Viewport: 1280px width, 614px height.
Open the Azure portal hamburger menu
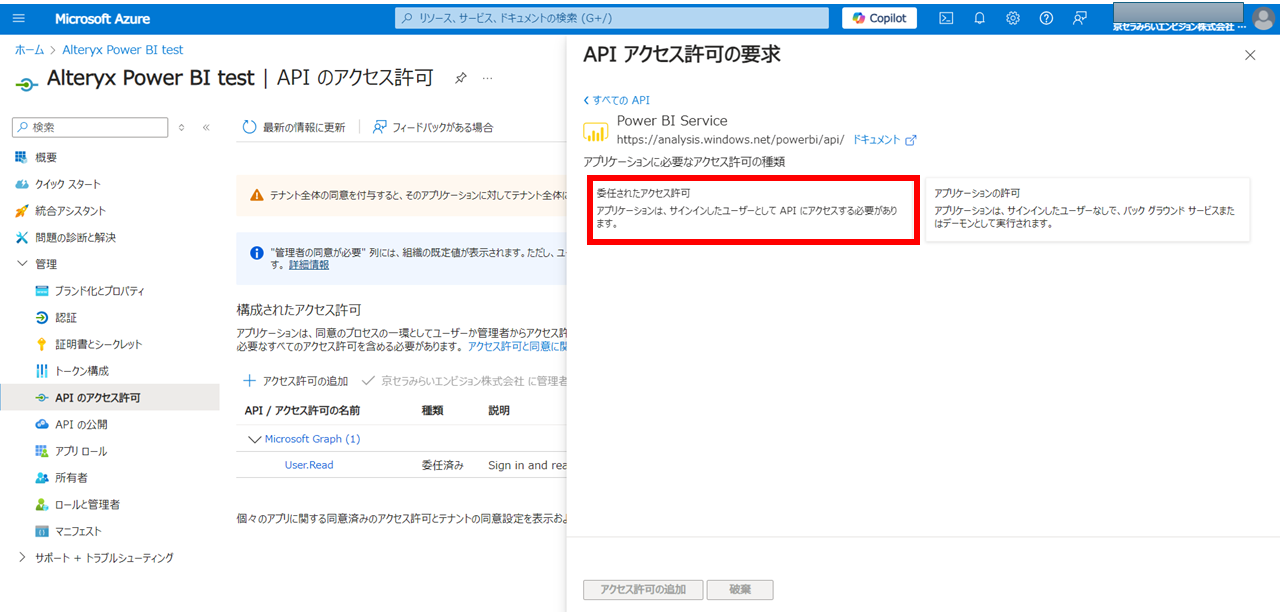click(x=19, y=18)
